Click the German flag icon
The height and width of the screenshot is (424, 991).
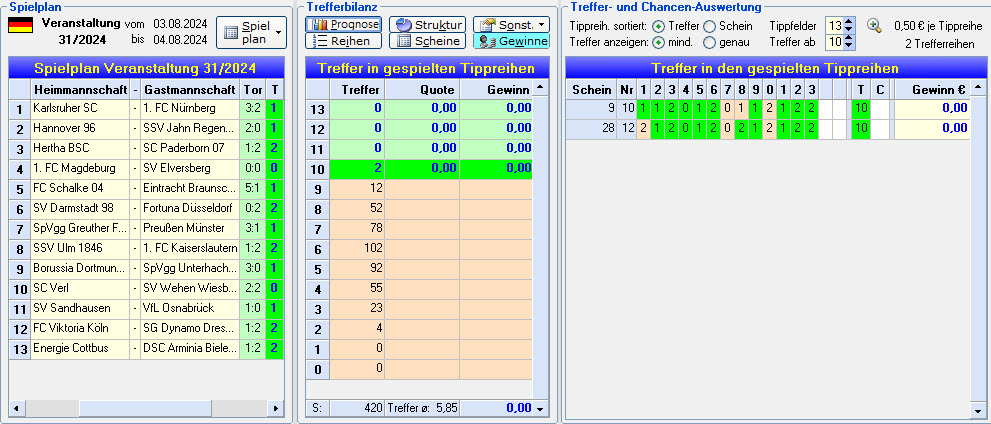click(x=20, y=25)
